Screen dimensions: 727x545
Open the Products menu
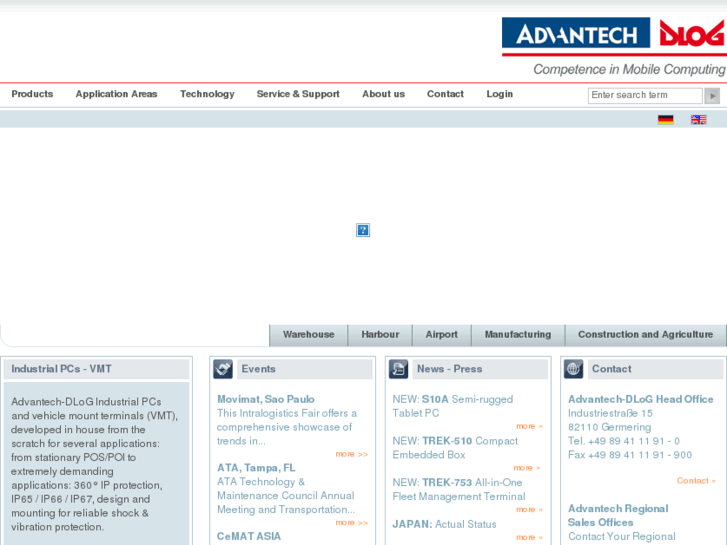click(x=32, y=94)
